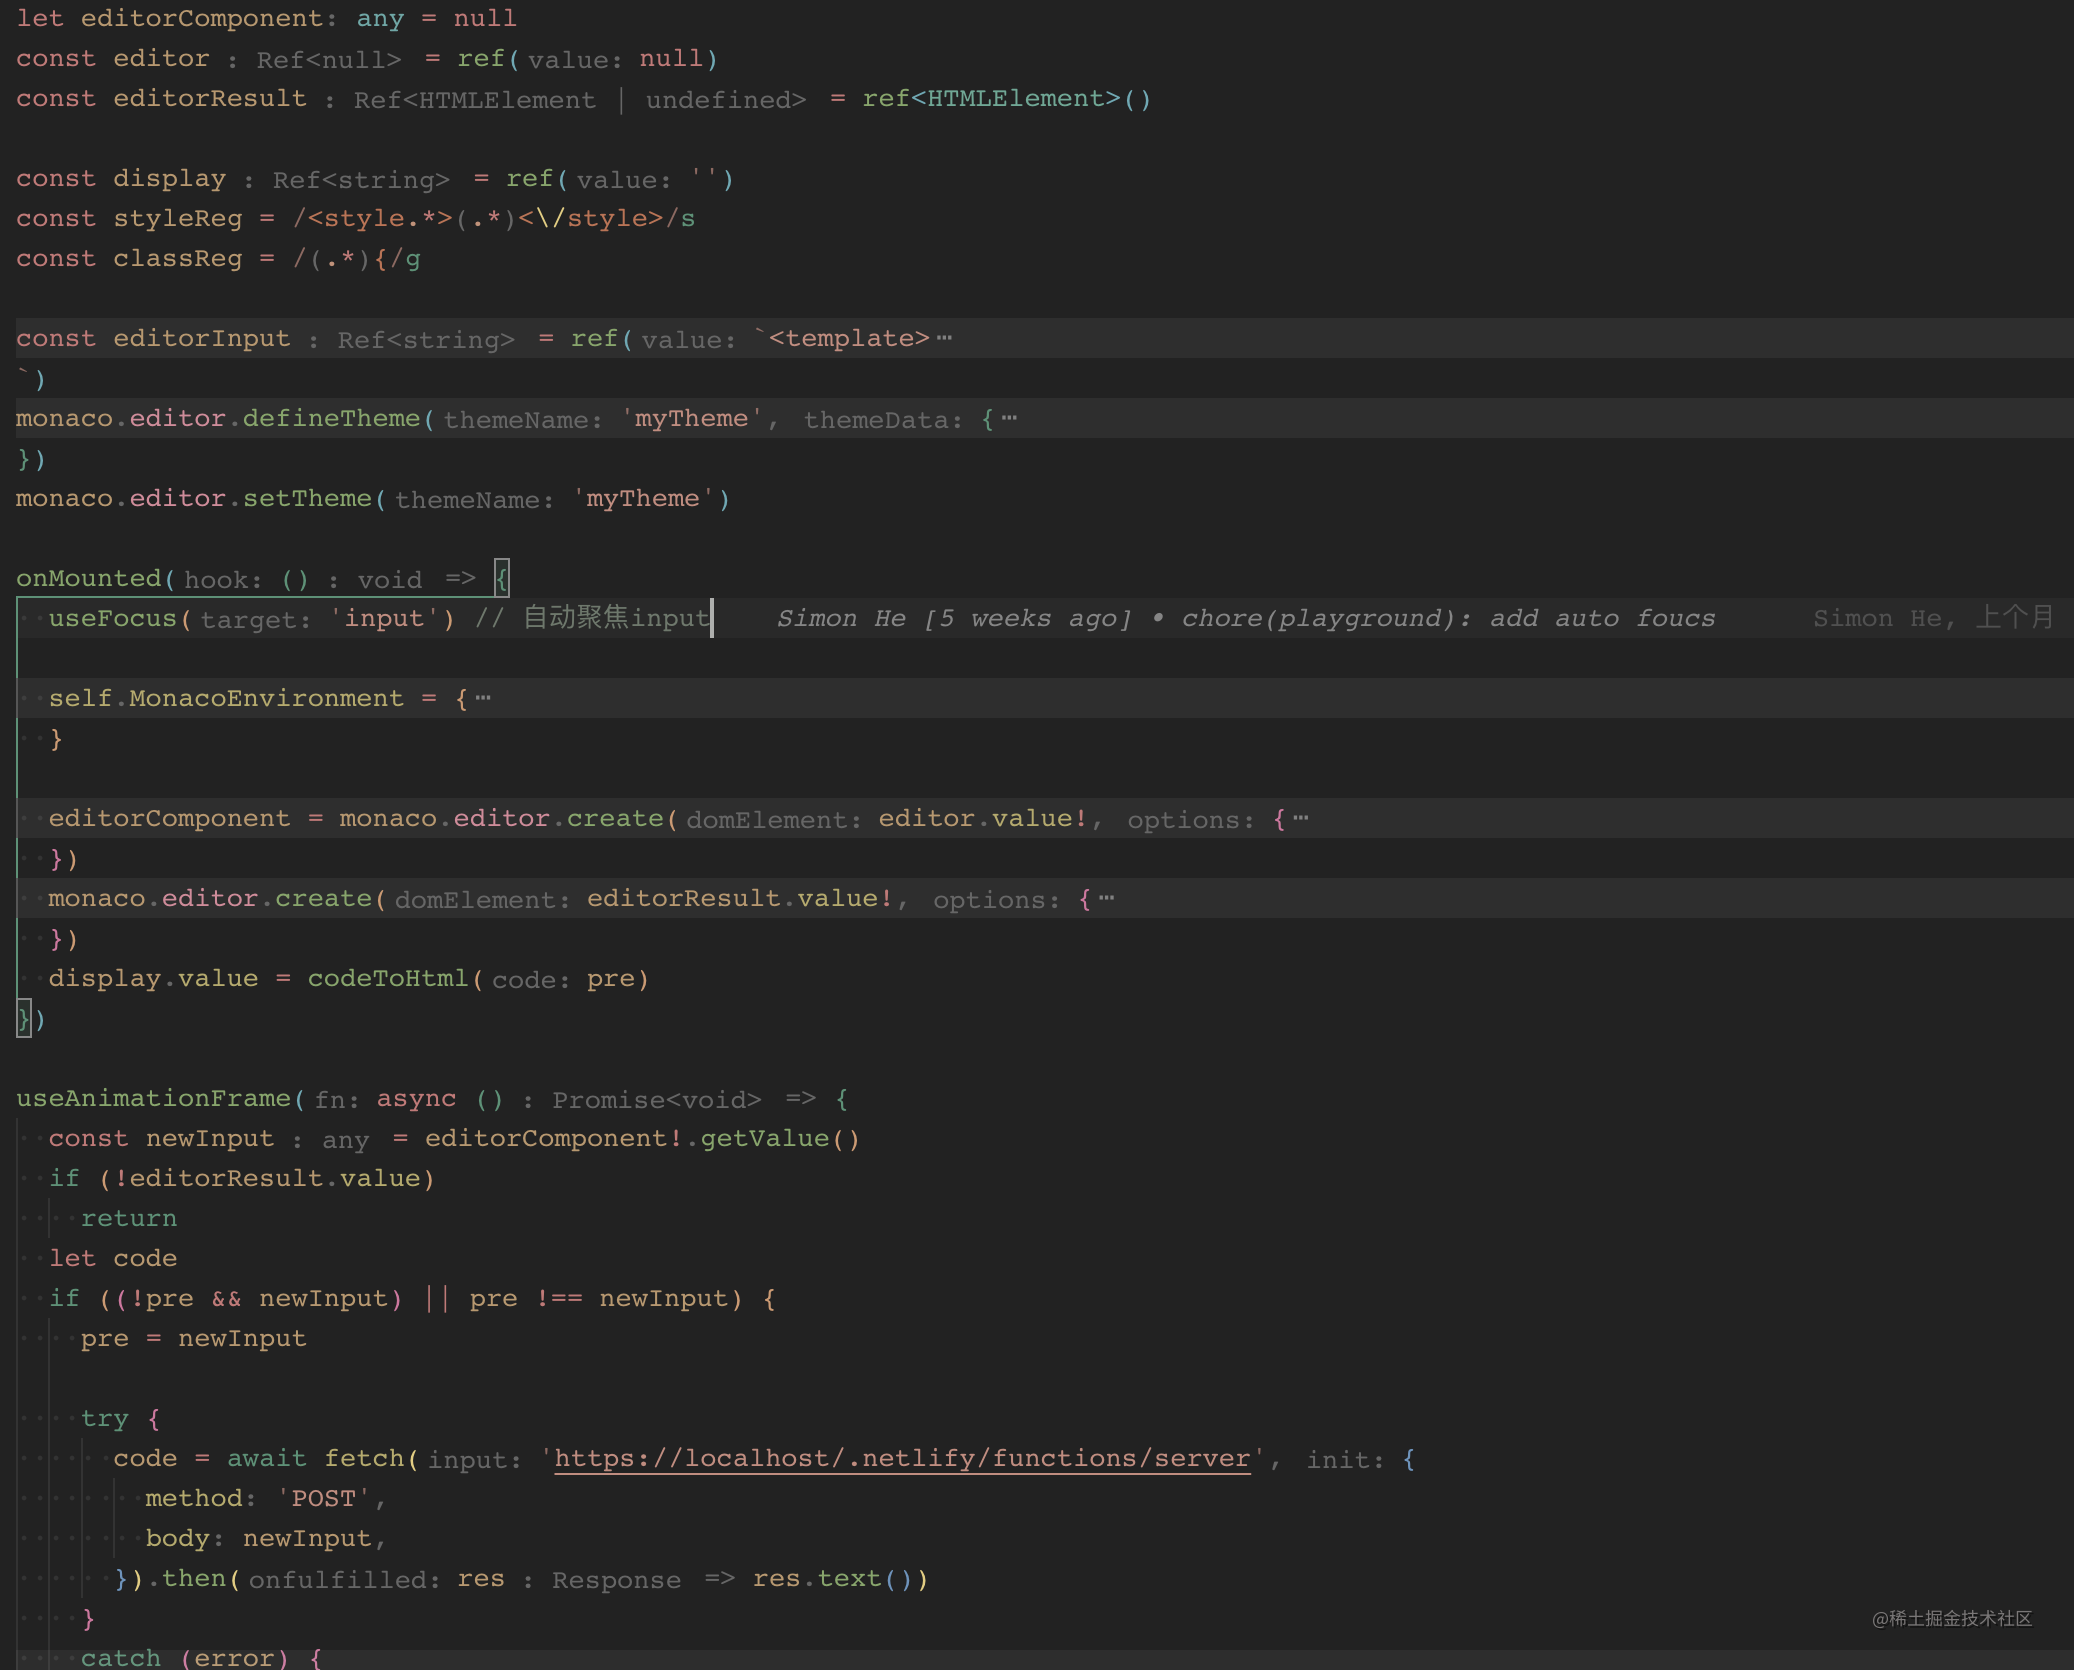The width and height of the screenshot is (2074, 1670).
Task: Click the codeToHtml call on display.value line
Action: [388, 978]
